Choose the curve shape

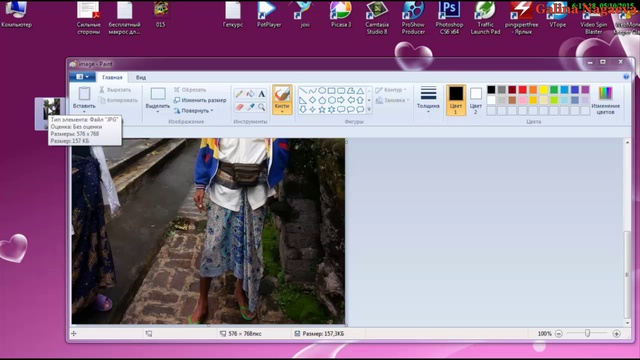click(x=313, y=90)
